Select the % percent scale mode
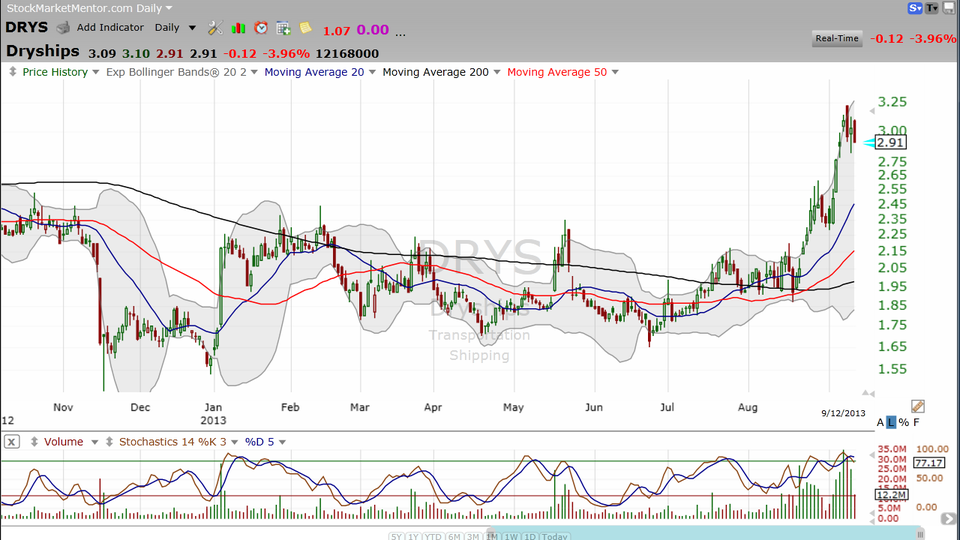 point(904,422)
